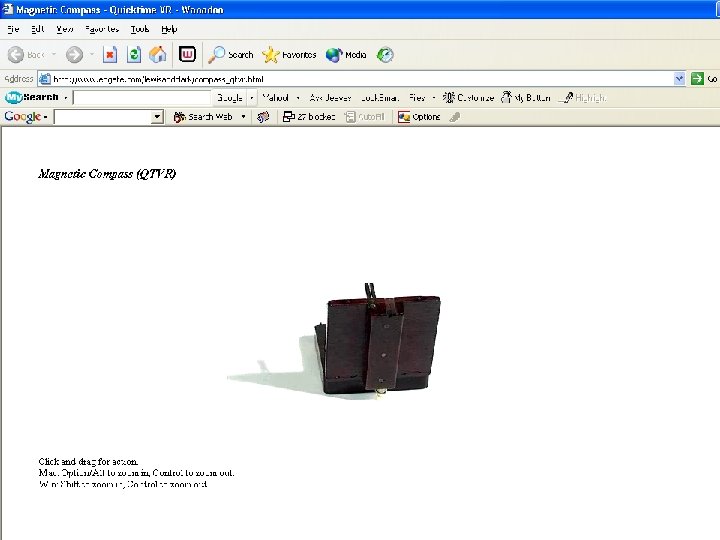Image resolution: width=720 pixels, height=540 pixels.
Task: Click the window title bar icon
Action: click(7, 9)
